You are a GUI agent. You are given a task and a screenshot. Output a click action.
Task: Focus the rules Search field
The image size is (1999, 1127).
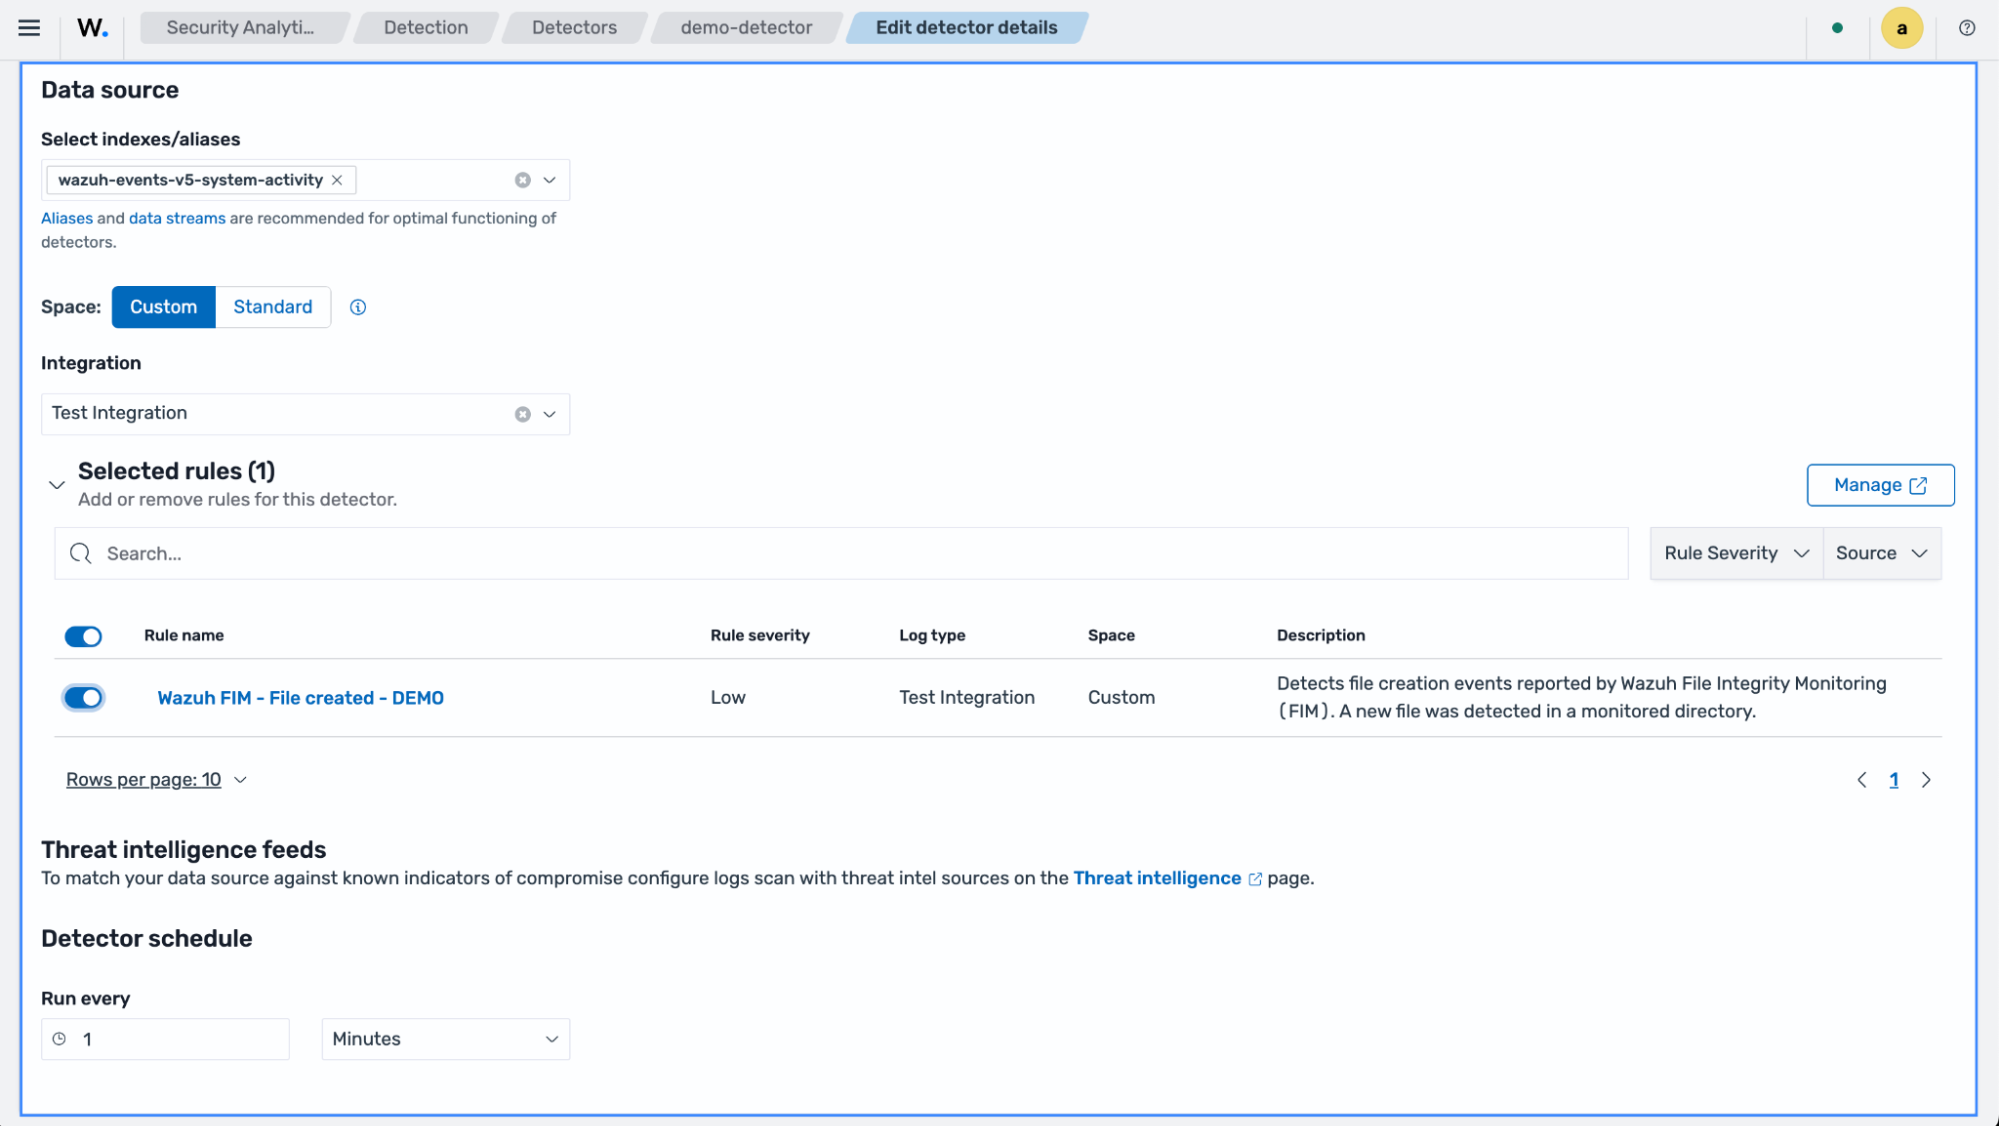841,553
